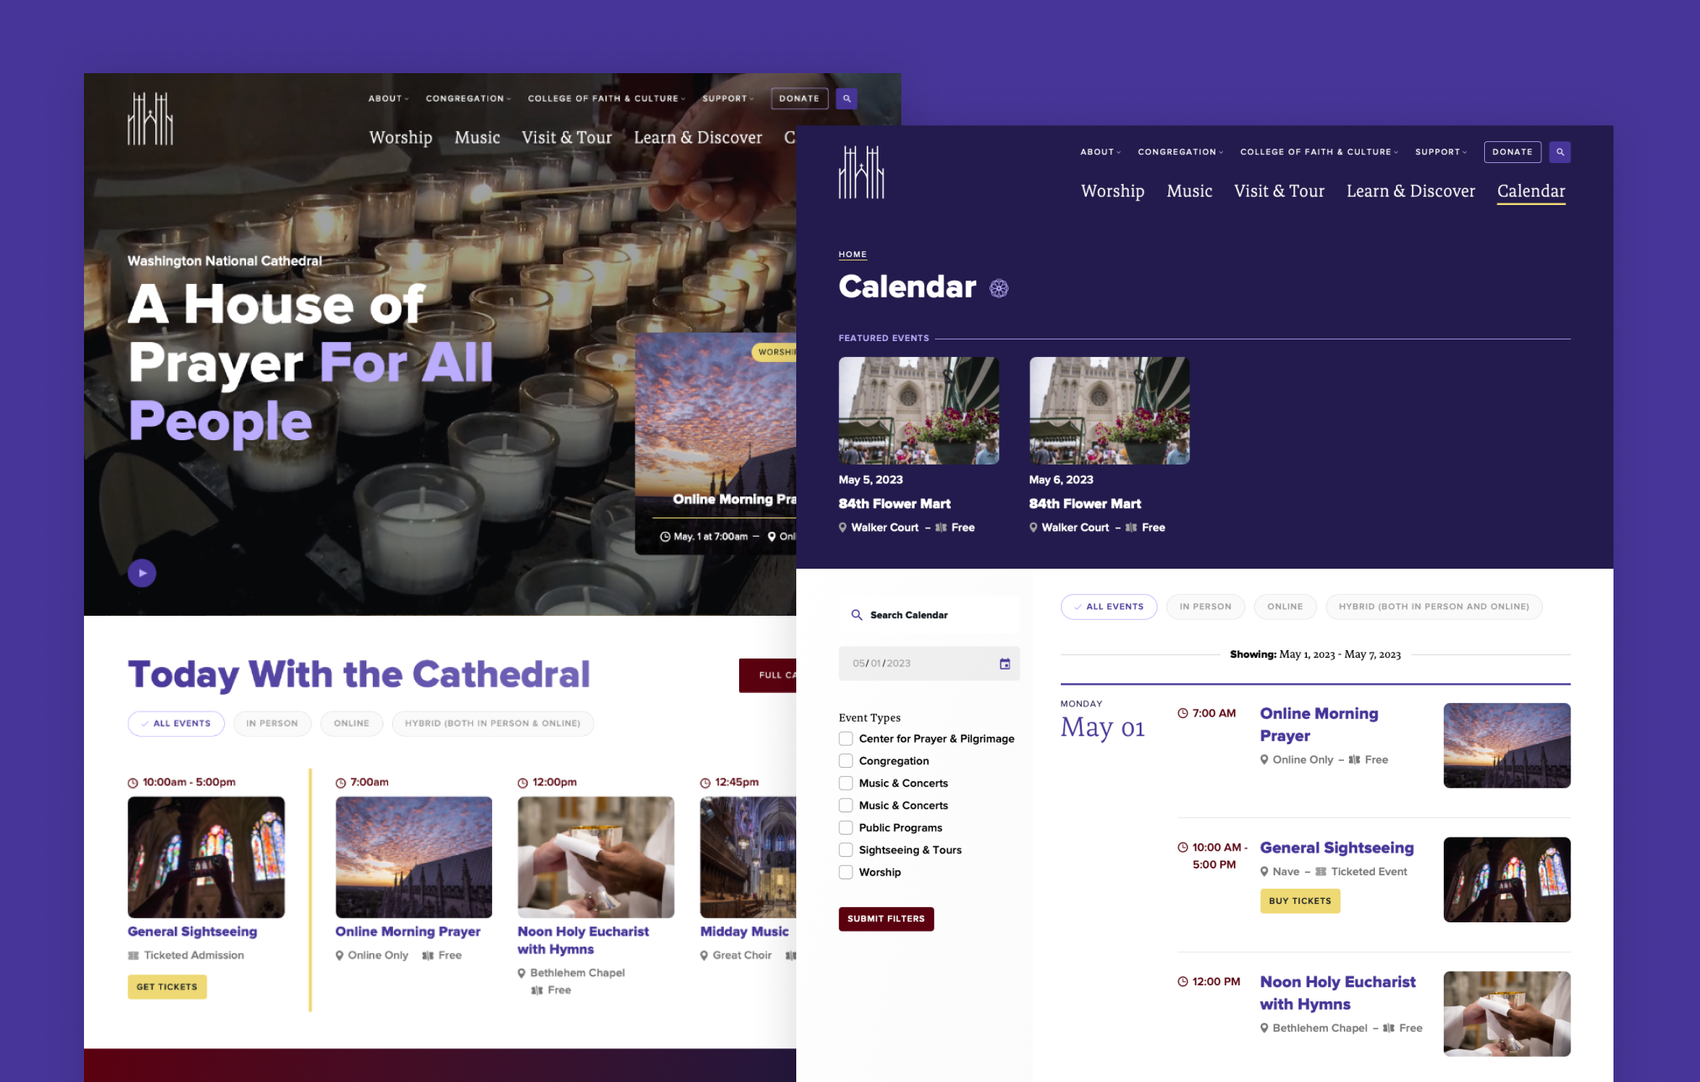
Task: Open the May 5 Flower Mart thumbnail
Action: (x=918, y=411)
